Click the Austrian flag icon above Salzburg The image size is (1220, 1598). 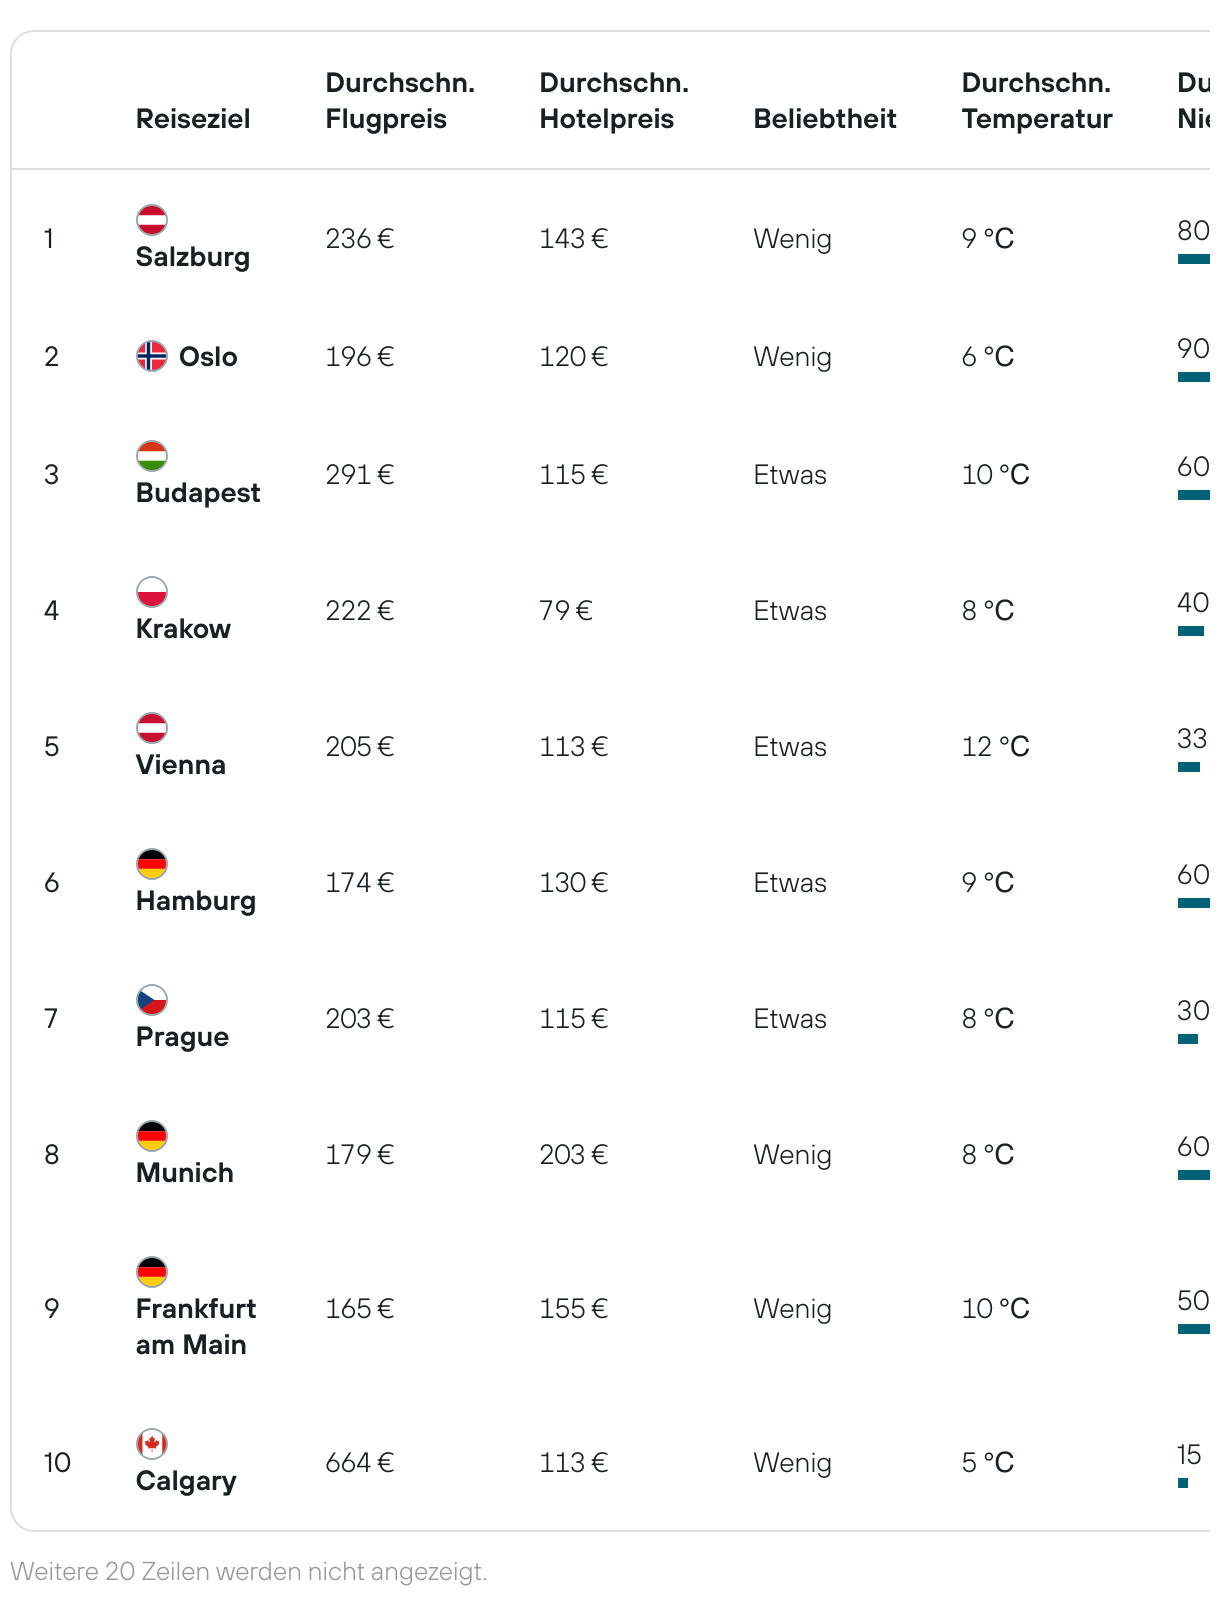click(x=152, y=220)
